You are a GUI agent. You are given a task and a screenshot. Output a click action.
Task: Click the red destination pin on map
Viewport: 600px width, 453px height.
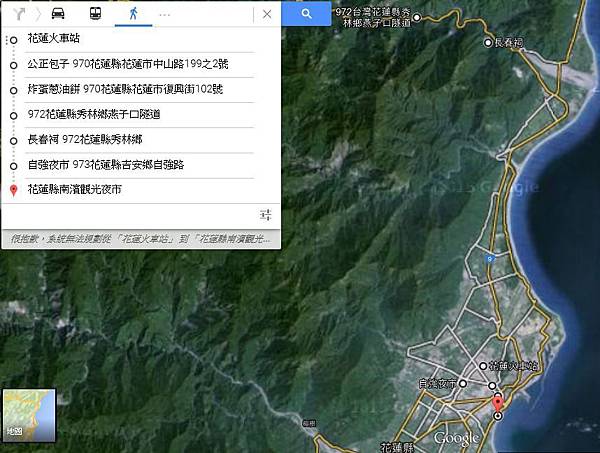498,404
